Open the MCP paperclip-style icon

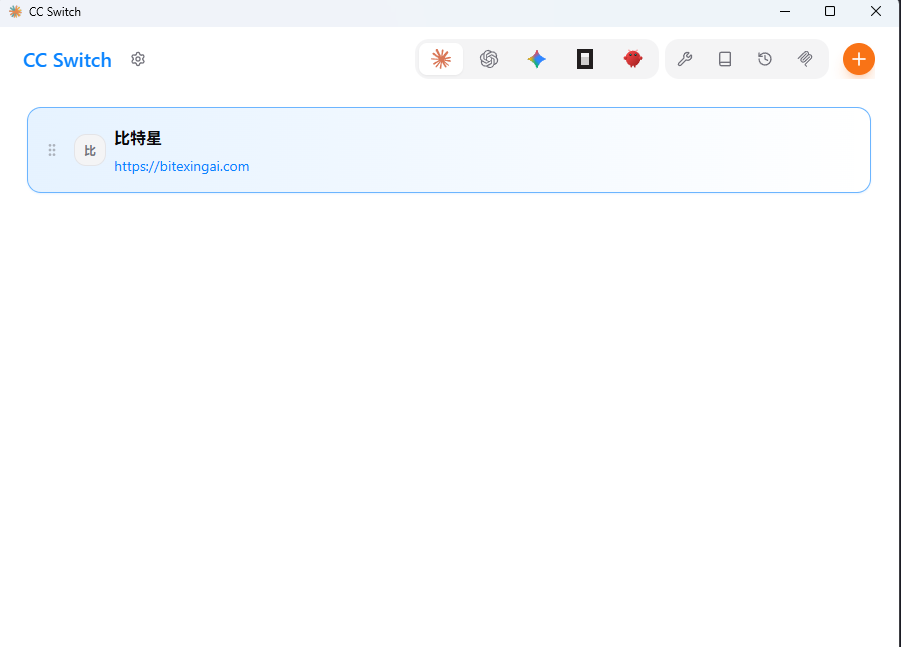(805, 59)
